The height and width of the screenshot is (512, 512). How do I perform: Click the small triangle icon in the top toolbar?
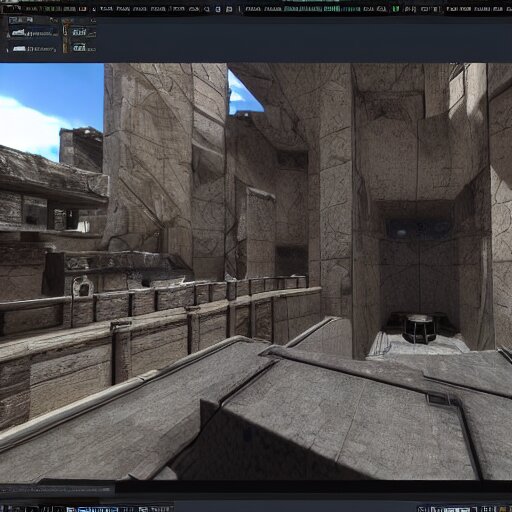point(94,10)
